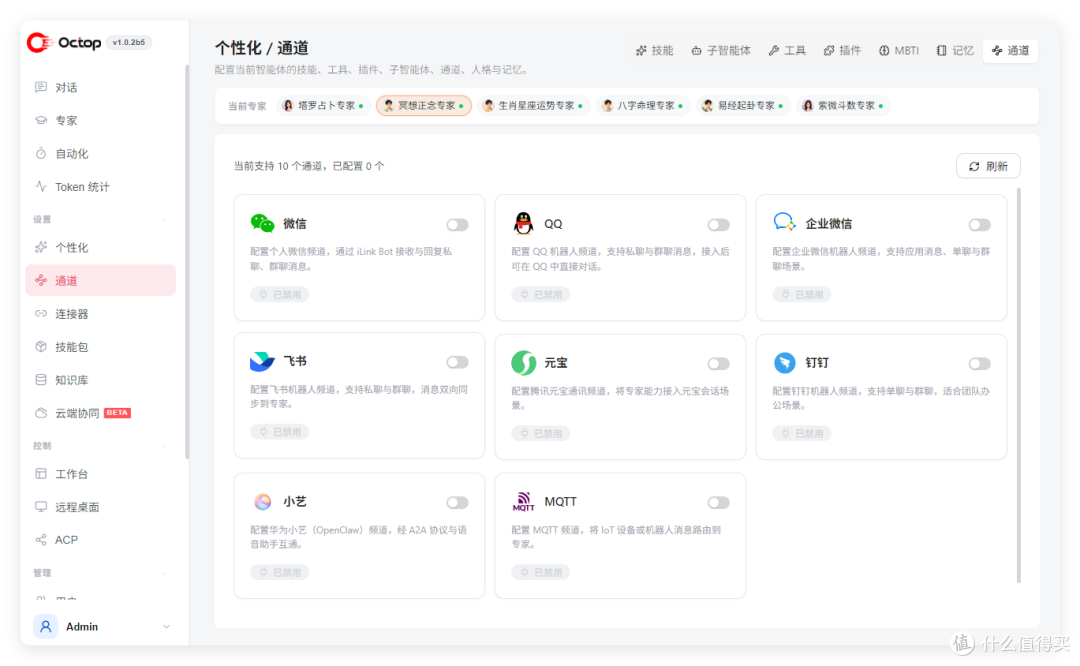Click the 微信 green chat icon
1080x666 pixels.
click(x=262, y=223)
